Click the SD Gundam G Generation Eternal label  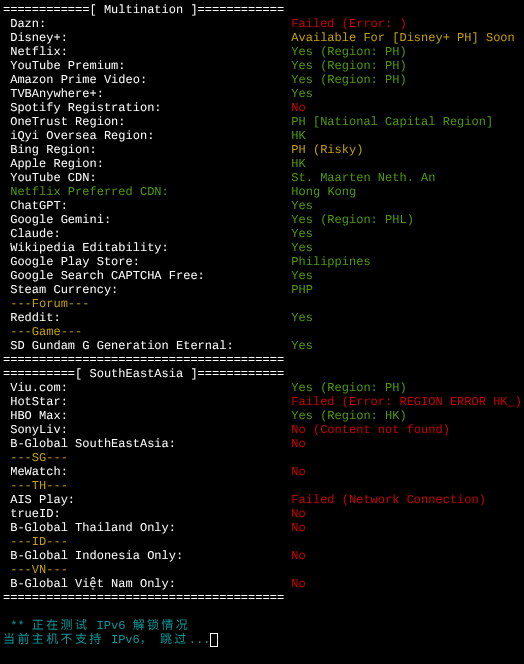[x=122, y=346]
